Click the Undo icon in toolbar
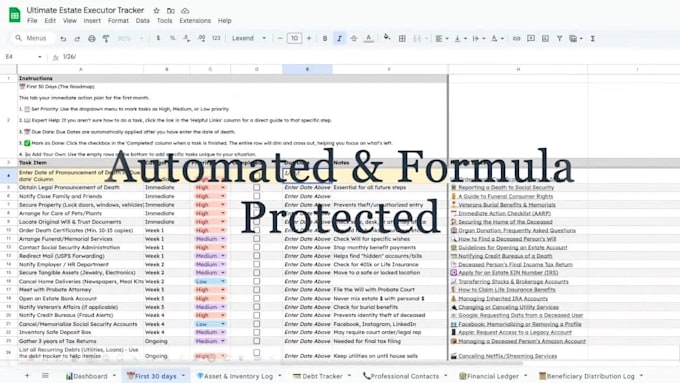Viewport: 680px width, 383px height. point(63,39)
